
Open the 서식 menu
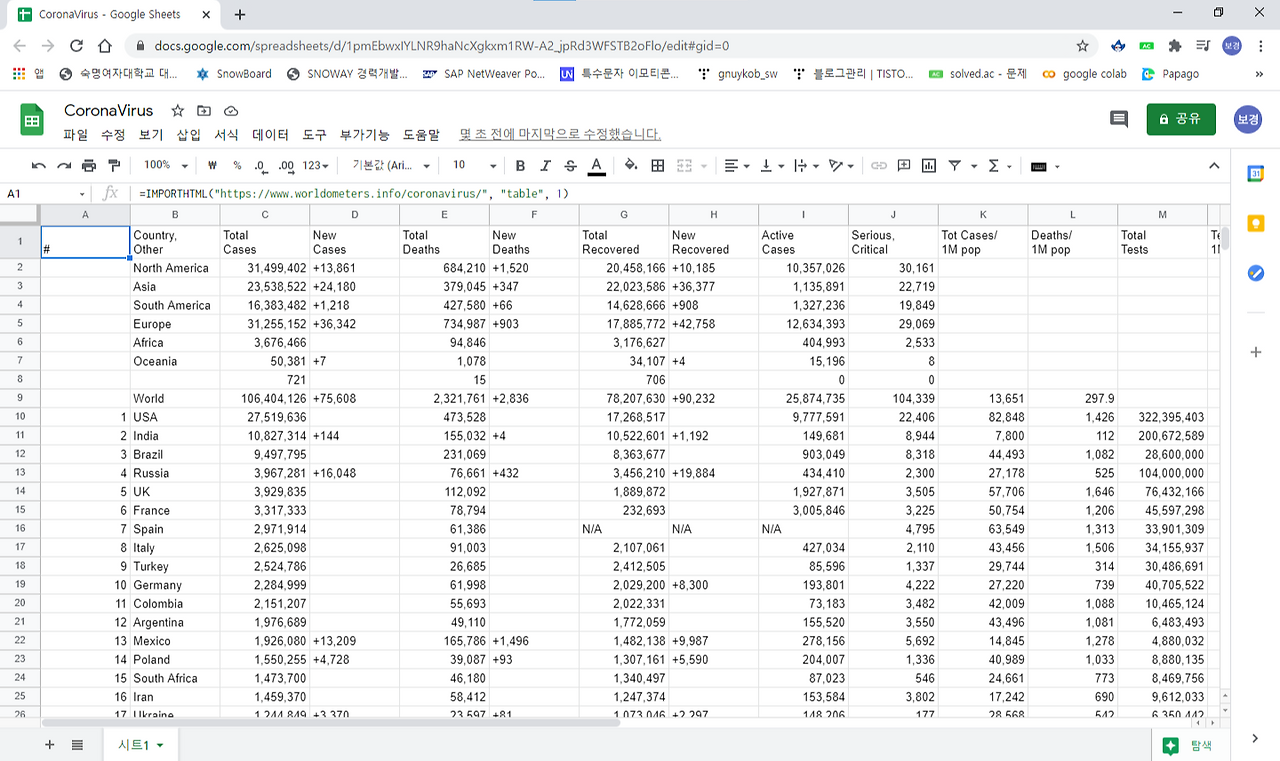[x=227, y=135]
